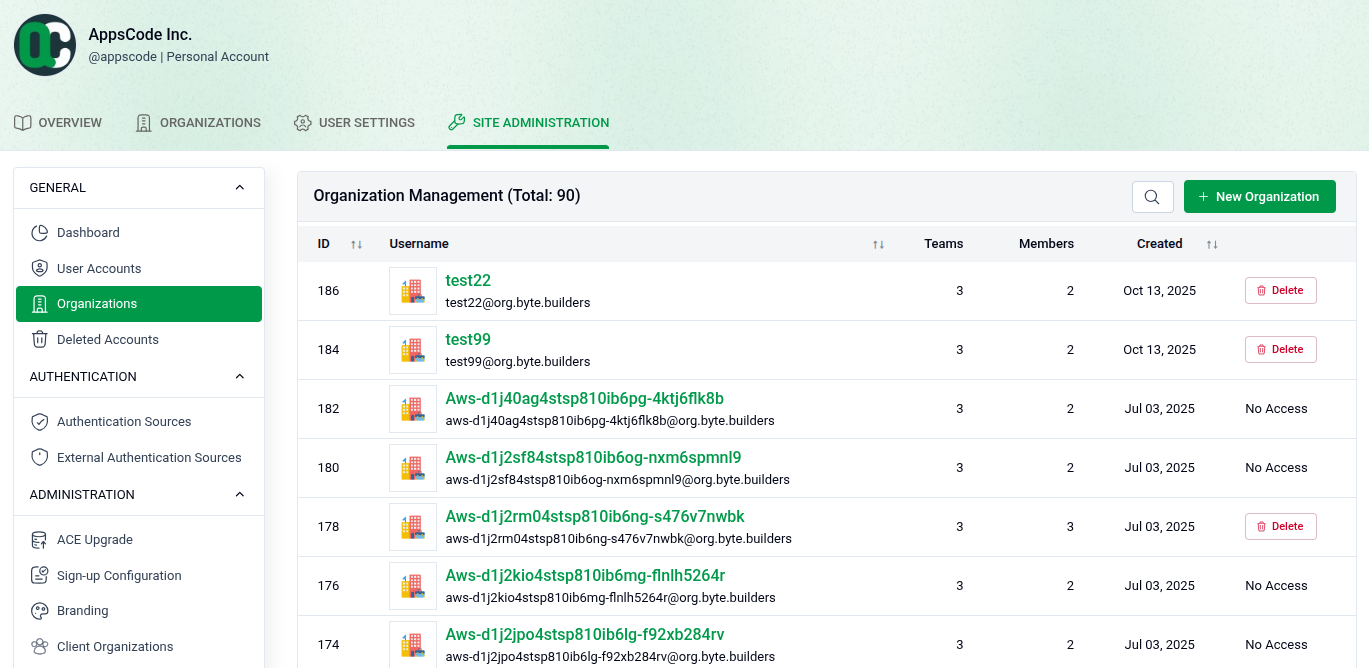Viewport: 1369px width, 668px height.
Task: Select the External Authentication Sources icon
Action: click(38, 457)
